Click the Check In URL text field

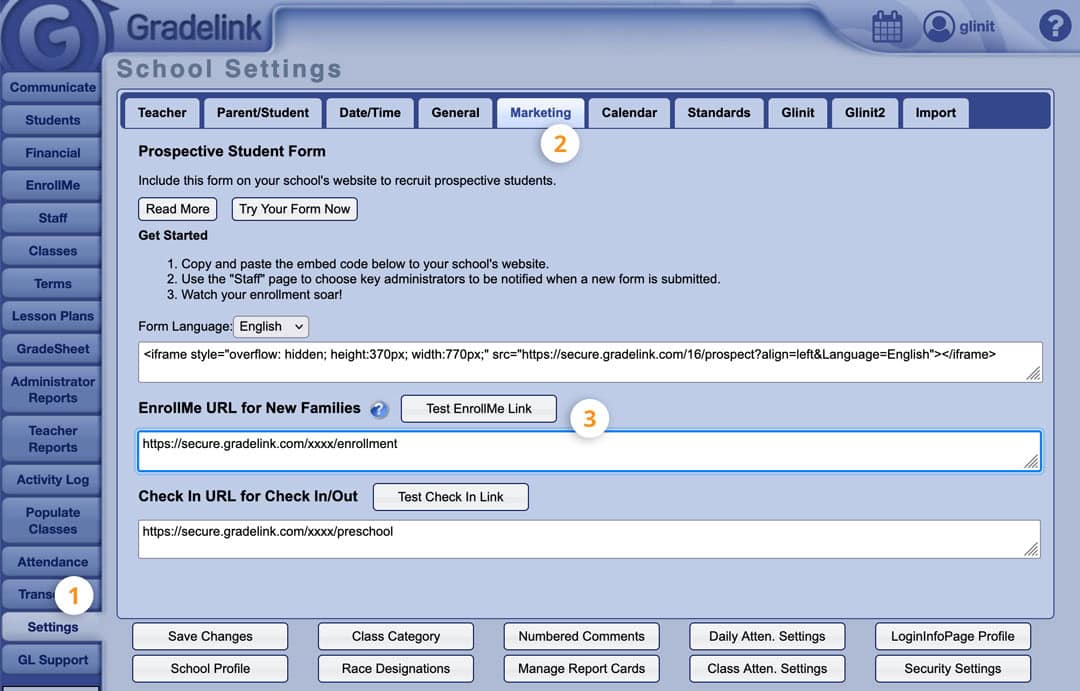[x=590, y=539]
